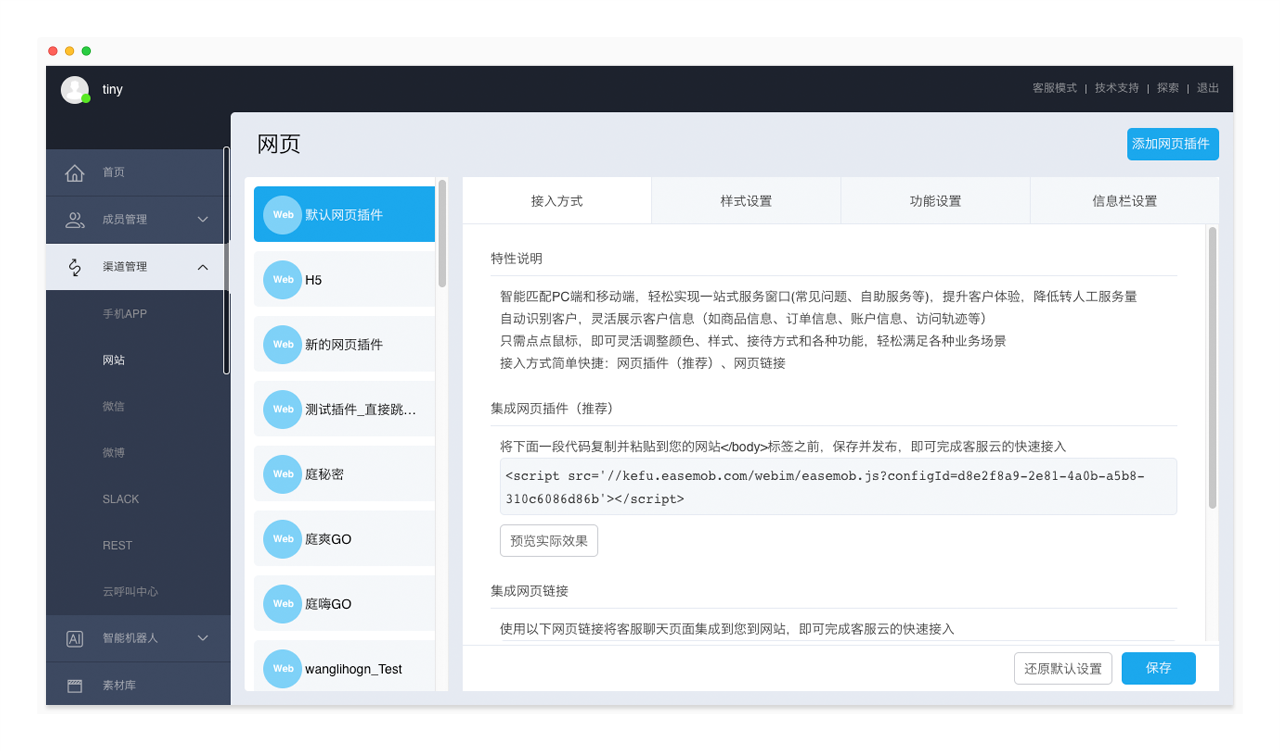Click the Web icon of H5 plugin

pyautogui.click(x=283, y=280)
